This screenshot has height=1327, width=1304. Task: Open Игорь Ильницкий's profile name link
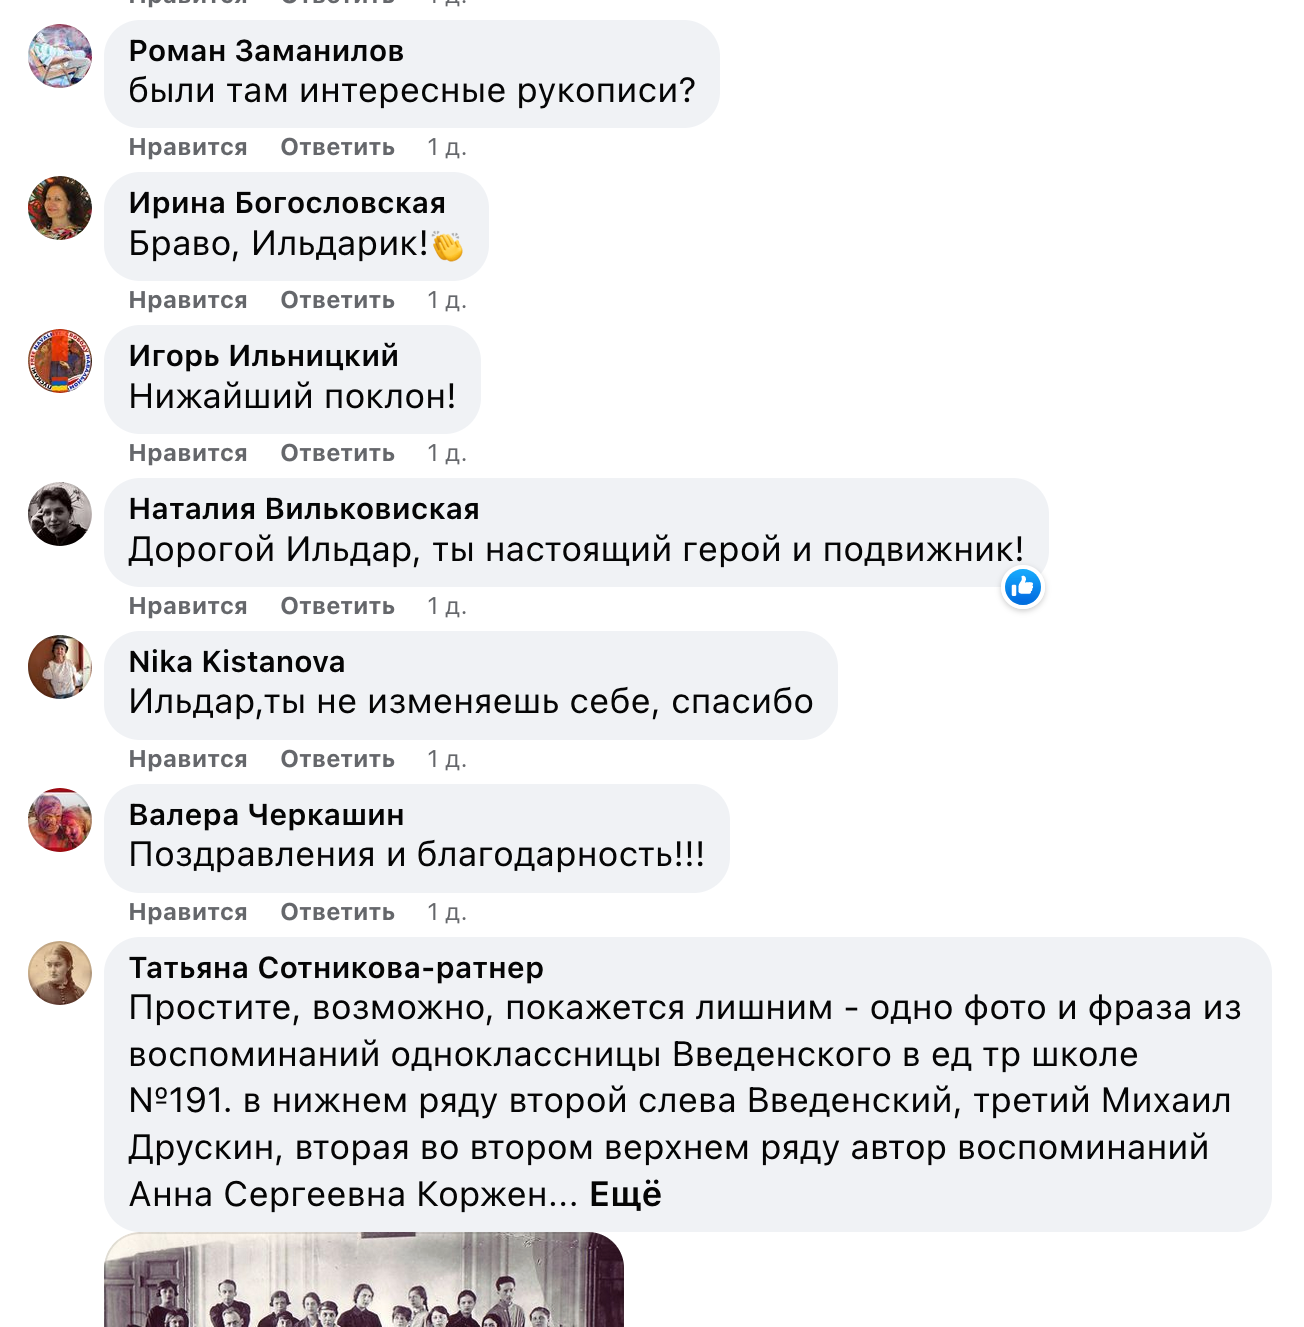point(263,356)
